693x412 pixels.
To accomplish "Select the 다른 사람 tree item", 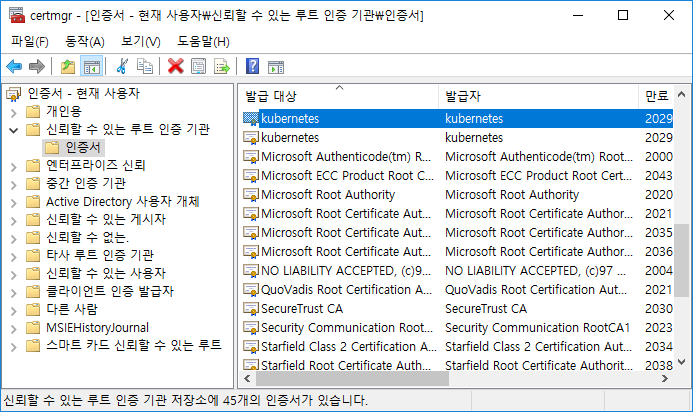I will click(x=71, y=309).
